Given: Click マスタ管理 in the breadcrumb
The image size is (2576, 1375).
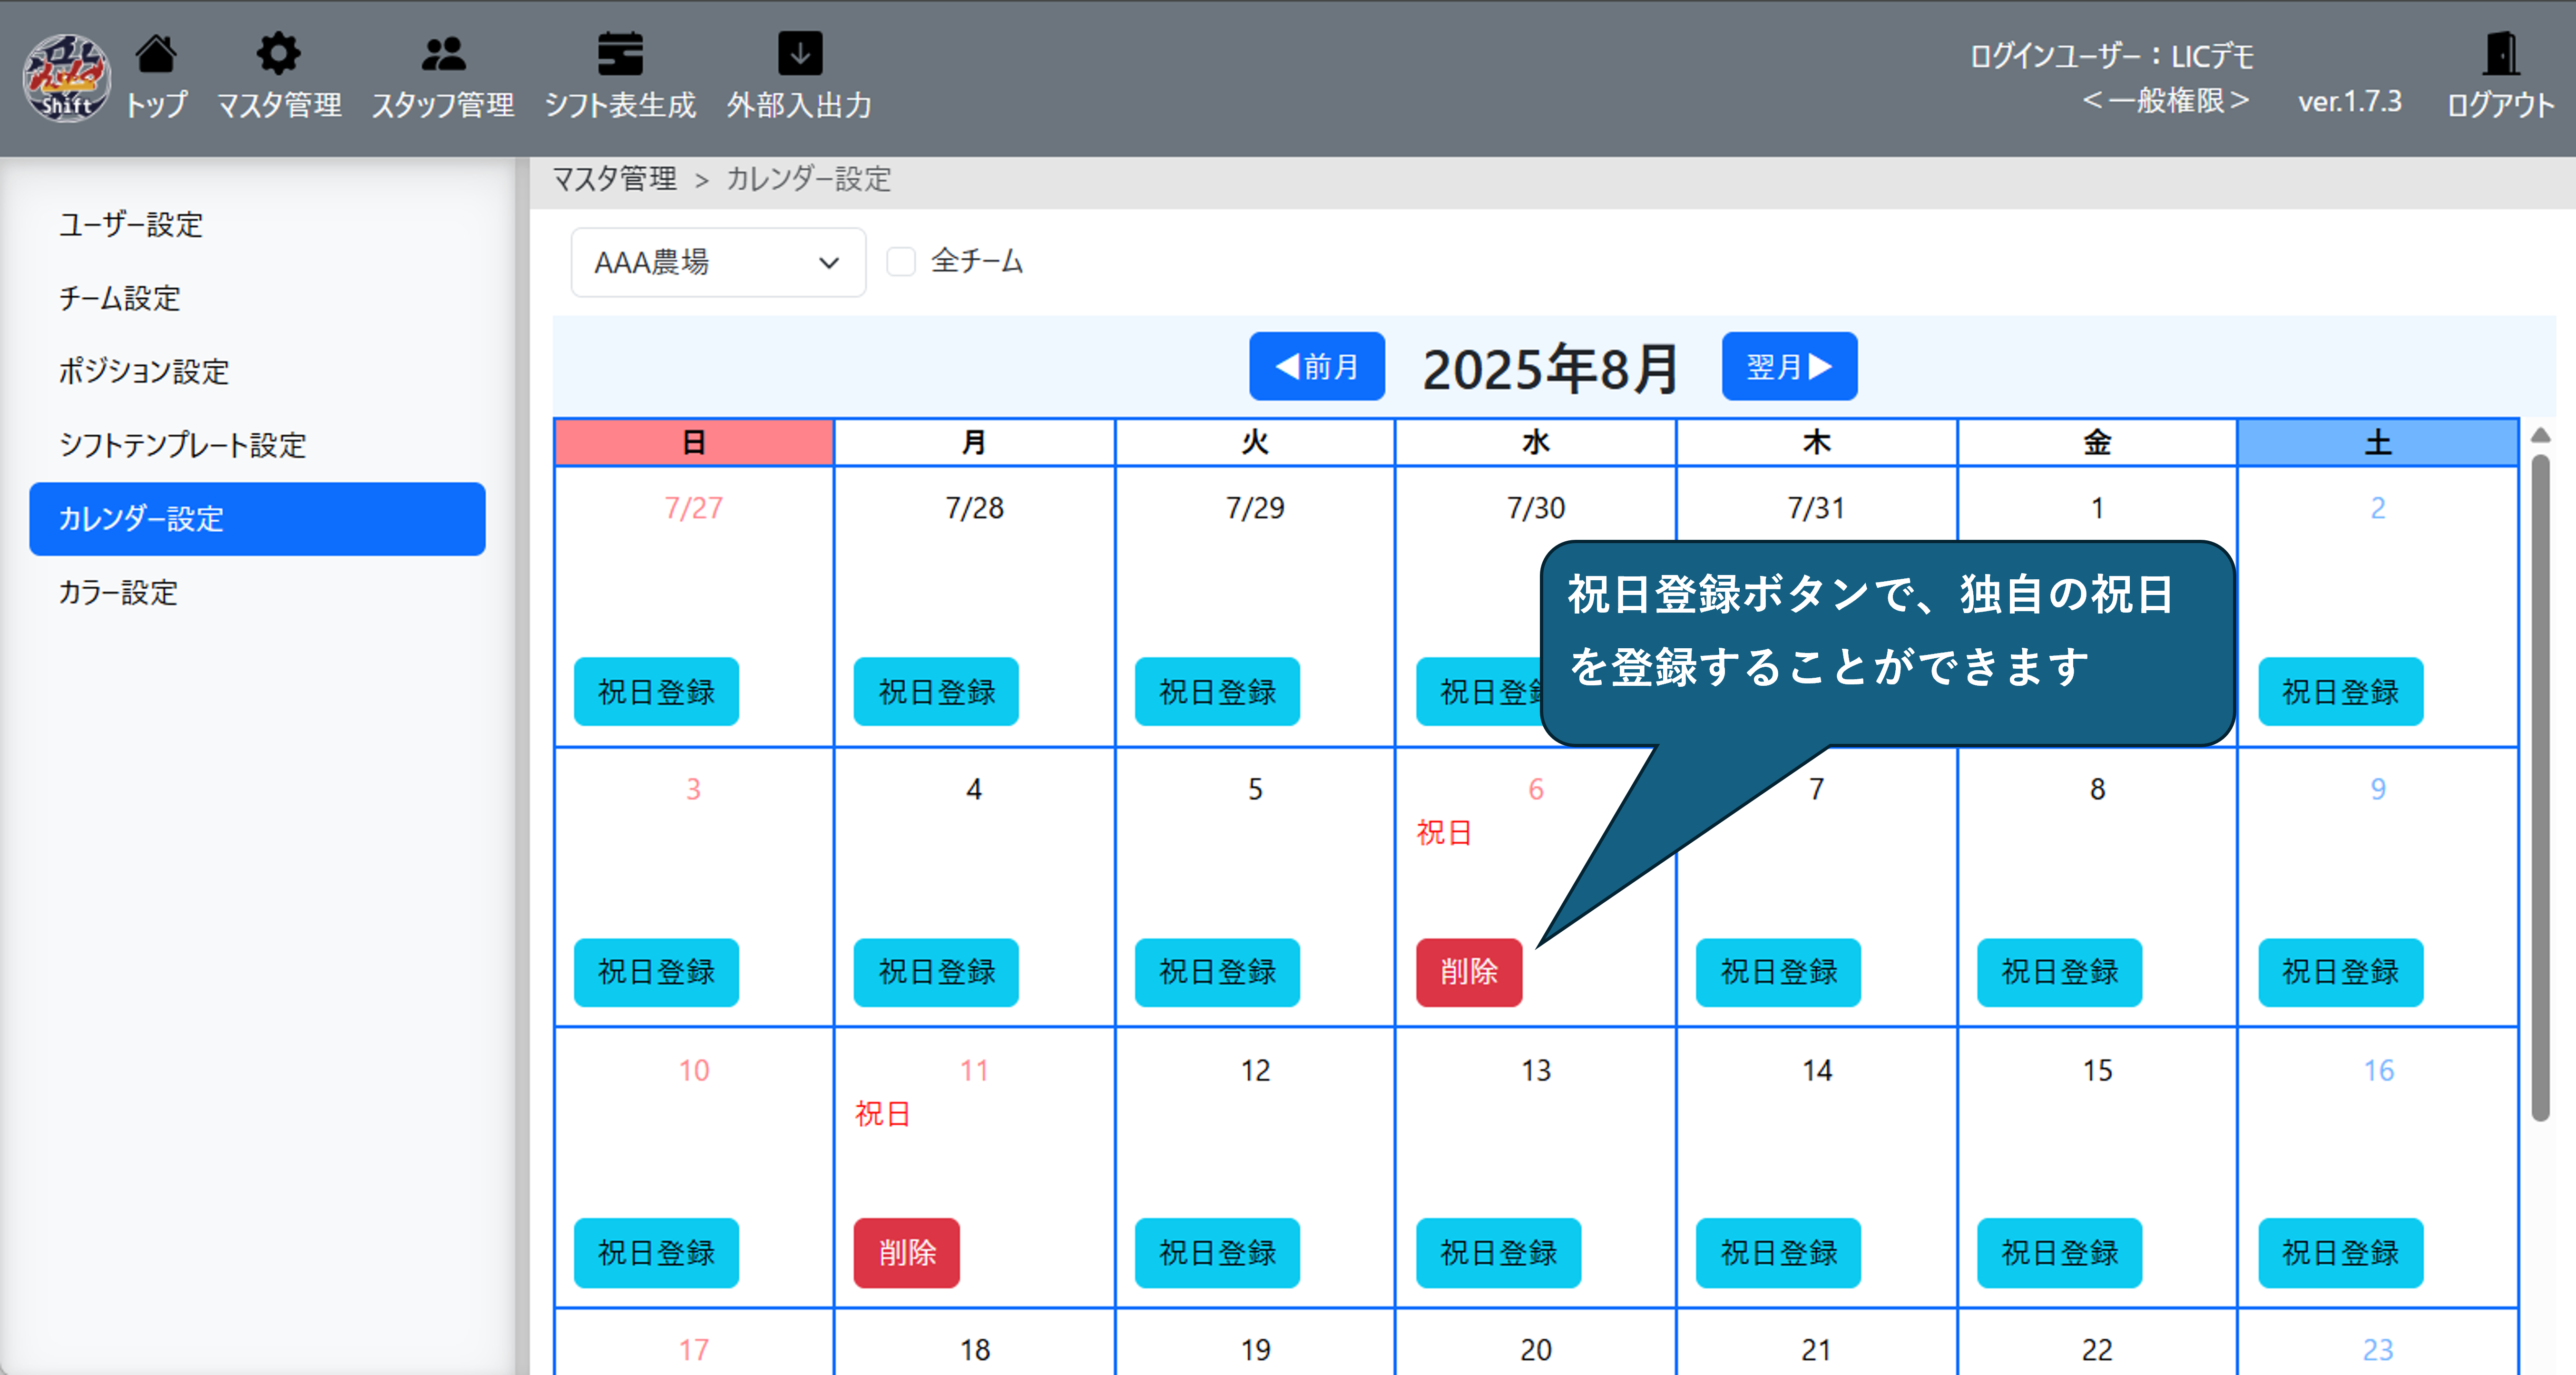Looking at the screenshot, I should pos(614,179).
